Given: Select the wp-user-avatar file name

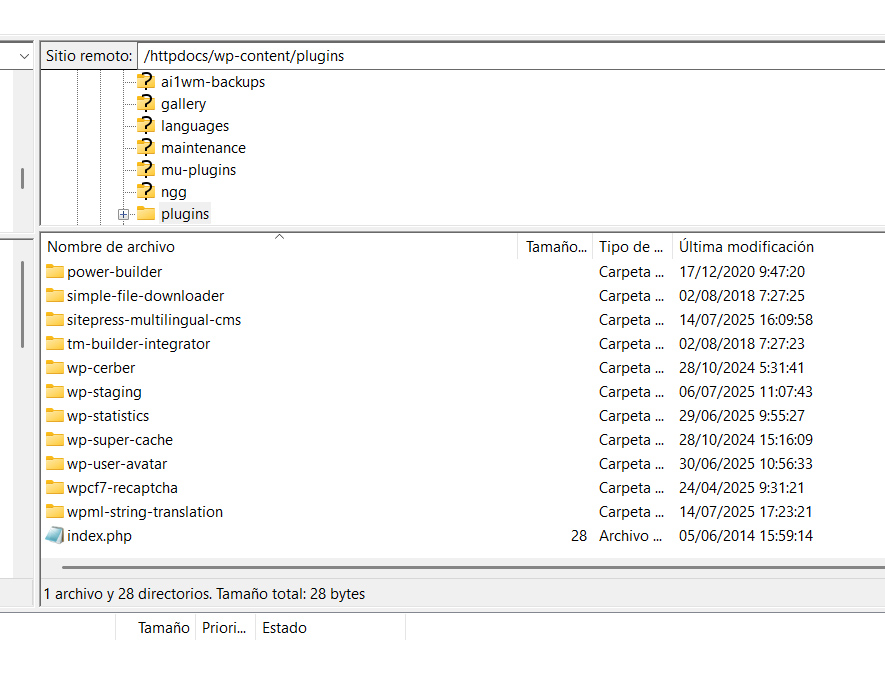Looking at the screenshot, I should point(117,464).
